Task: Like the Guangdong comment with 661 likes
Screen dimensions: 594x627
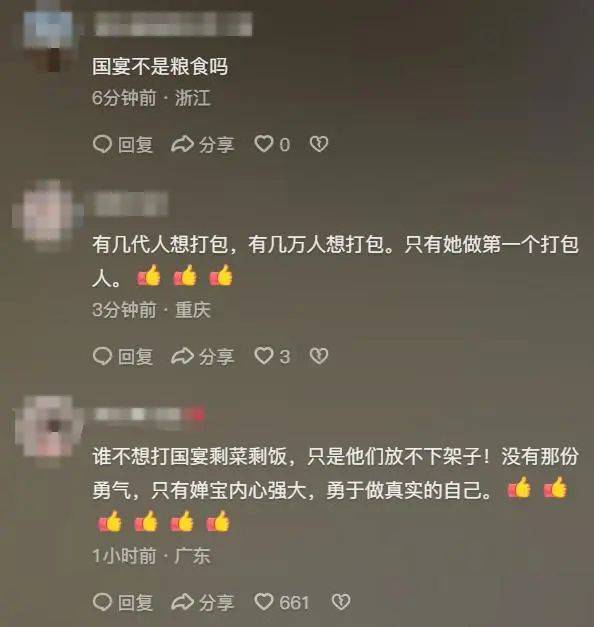Action: point(282,602)
